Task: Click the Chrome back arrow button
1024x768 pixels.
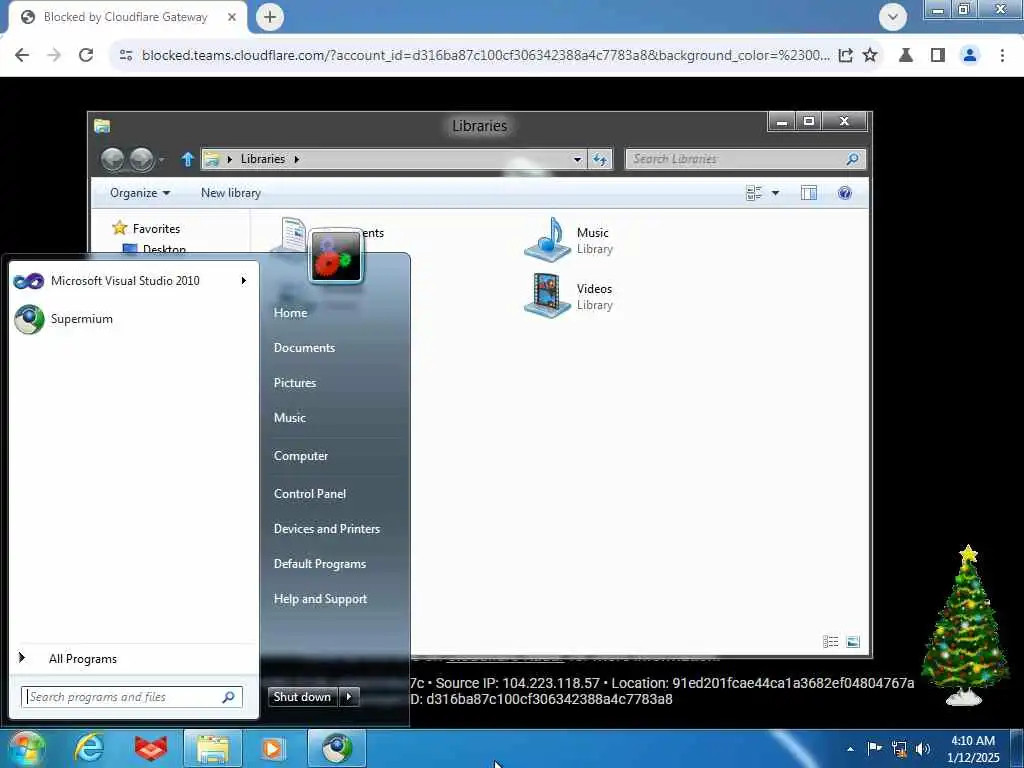Action: [x=22, y=55]
